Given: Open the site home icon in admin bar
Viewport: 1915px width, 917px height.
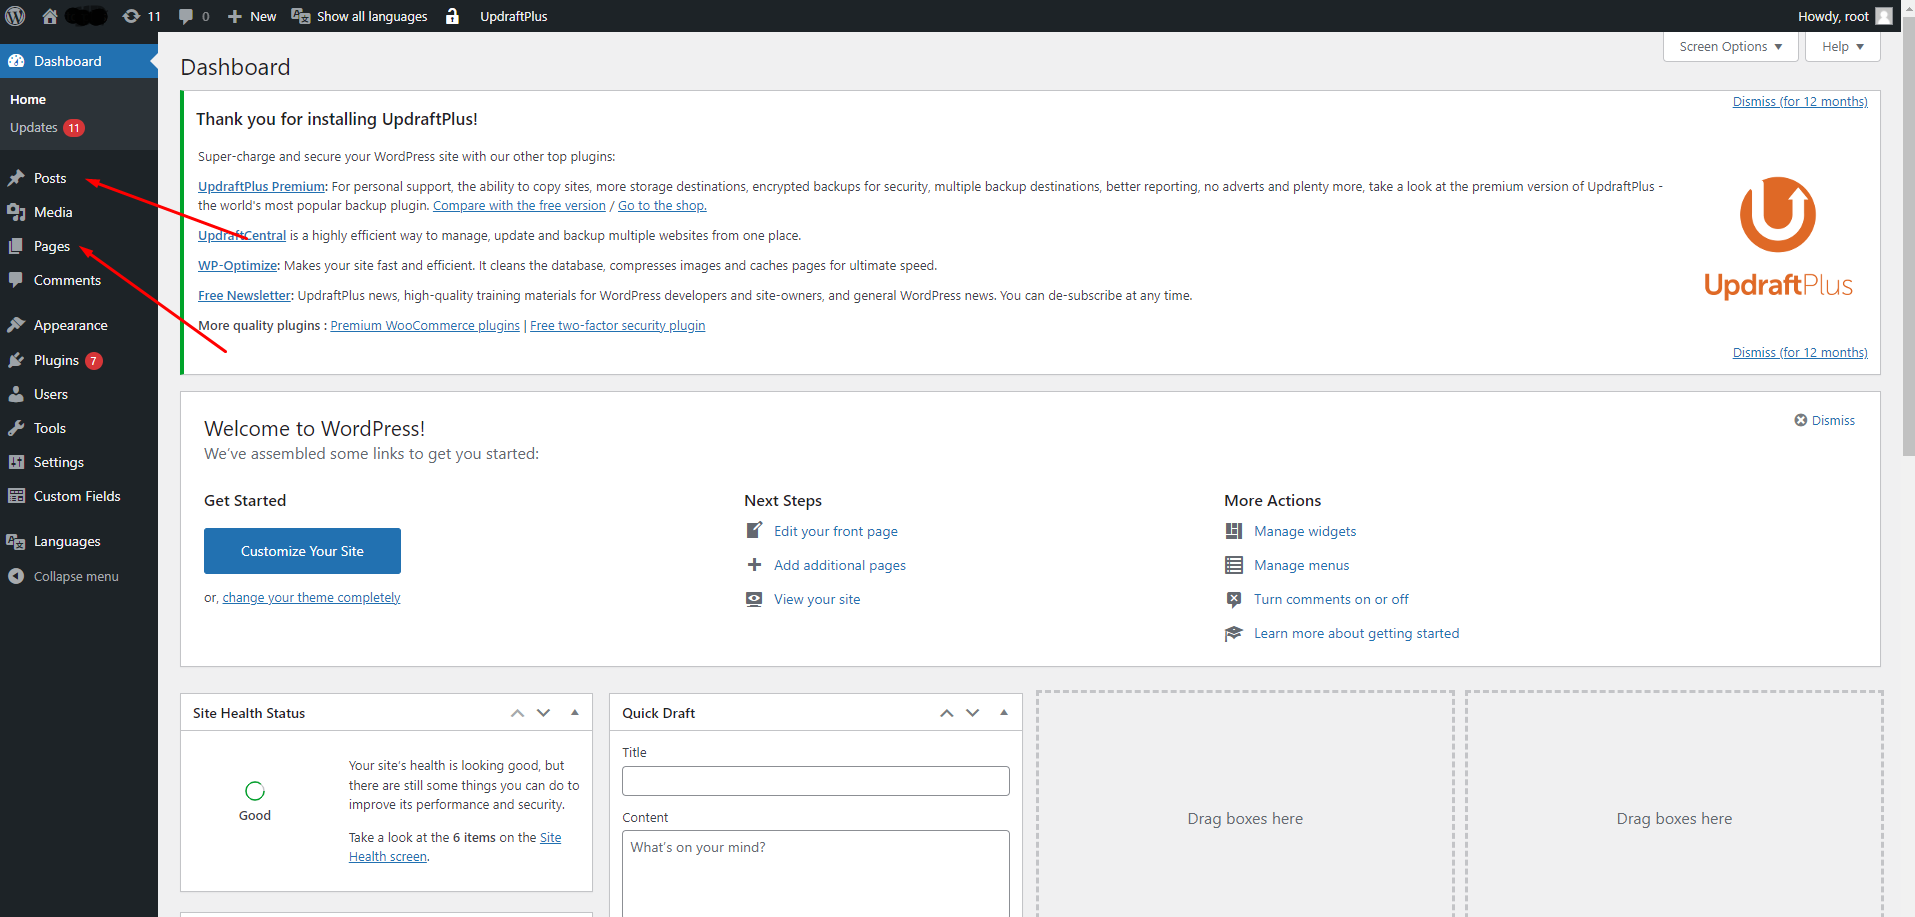Looking at the screenshot, I should pos(49,16).
